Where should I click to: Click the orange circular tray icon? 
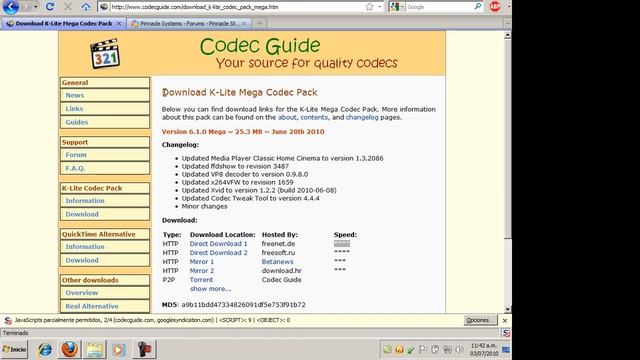coord(399,350)
